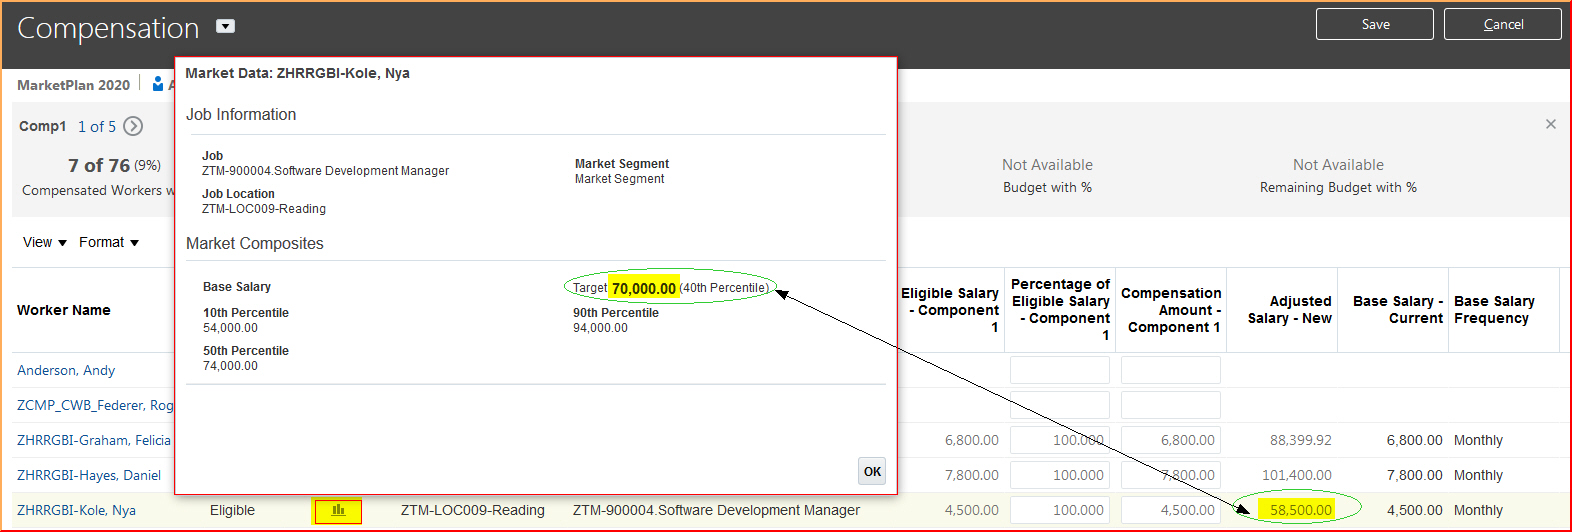The image size is (1572, 532).
Task: Click Compensation Amount field for Anderson, Andy row
Action: pos(1171,370)
